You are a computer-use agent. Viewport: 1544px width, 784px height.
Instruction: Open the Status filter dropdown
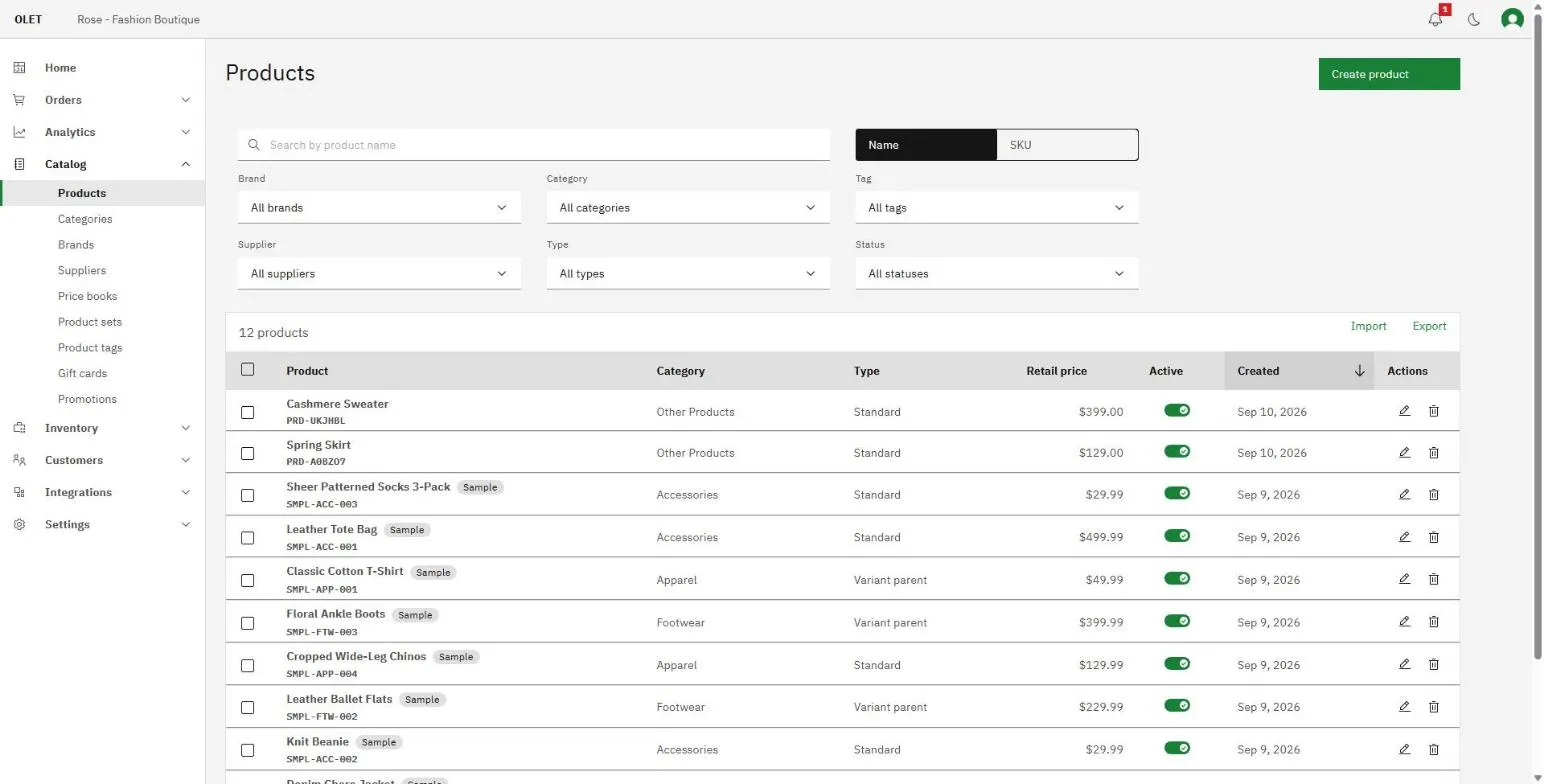click(997, 274)
